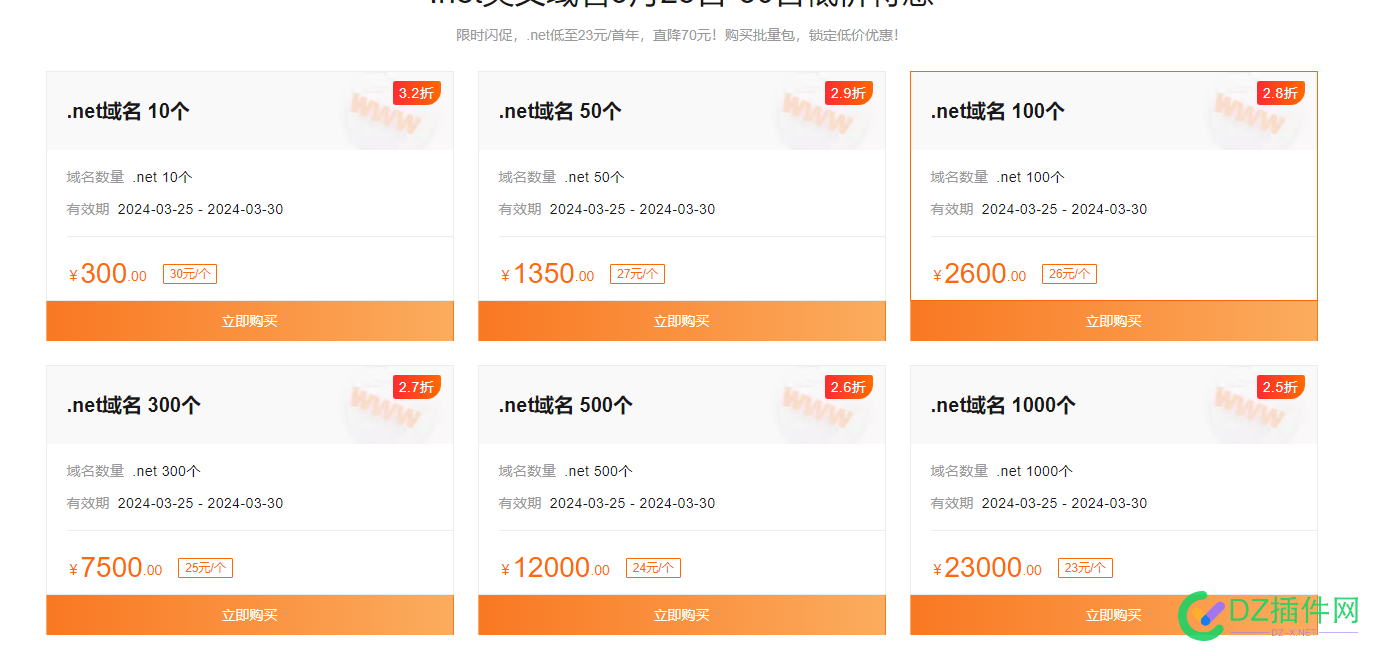Click the promo subtitle 限时闪促 text
The height and width of the screenshot is (656, 1378).
tap(678, 35)
